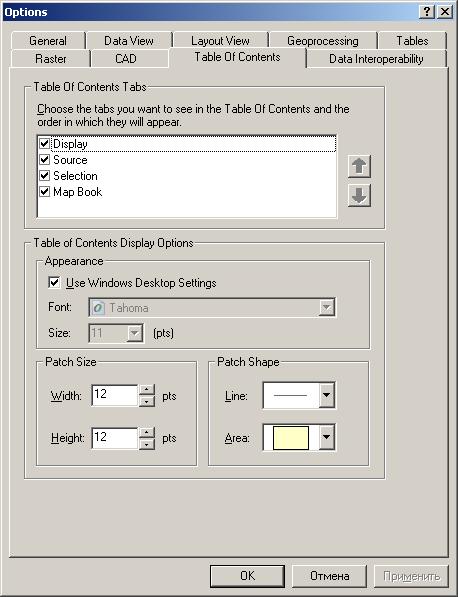
Task: Decrease patch Width with down spinner
Action: tap(147, 401)
